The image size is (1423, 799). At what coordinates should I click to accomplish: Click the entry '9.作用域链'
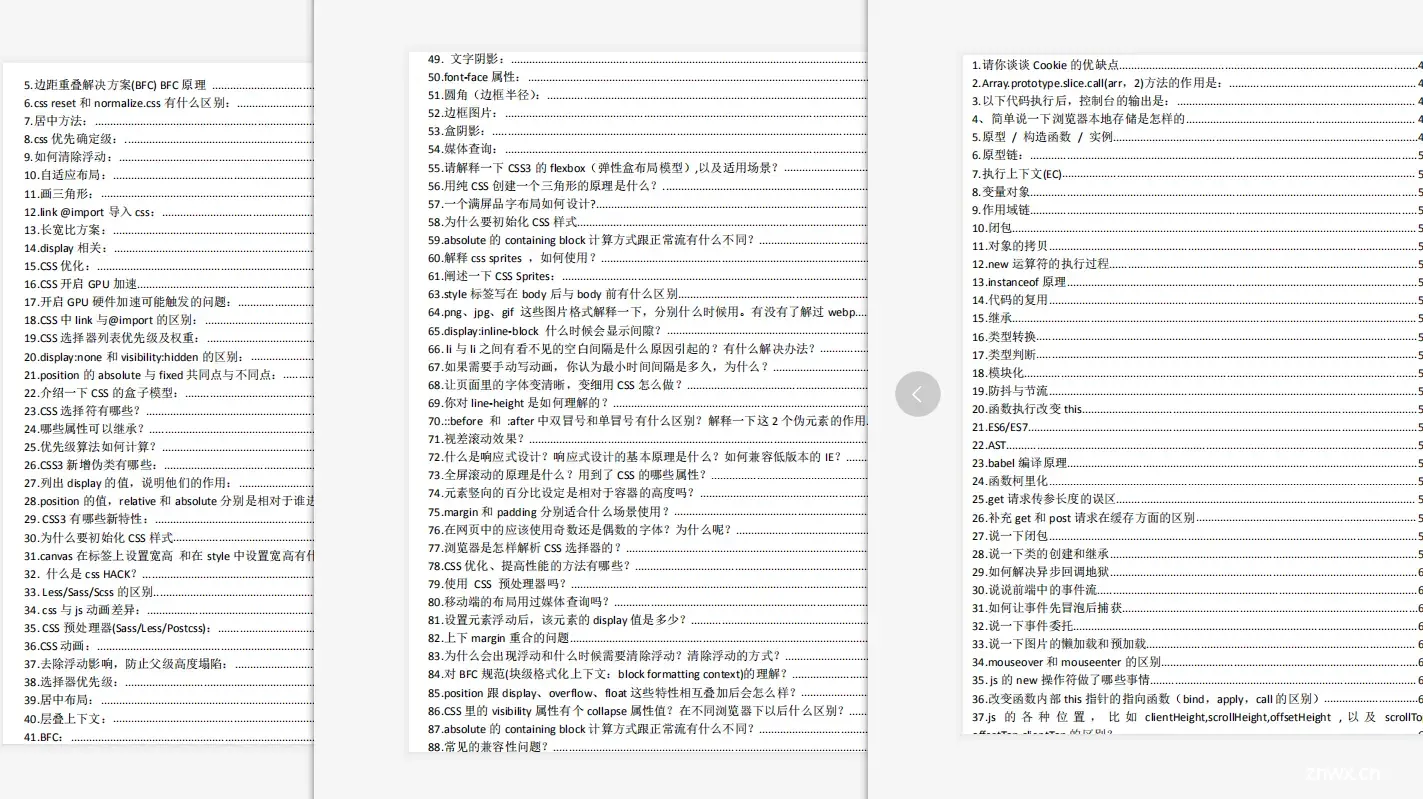click(1197, 210)
